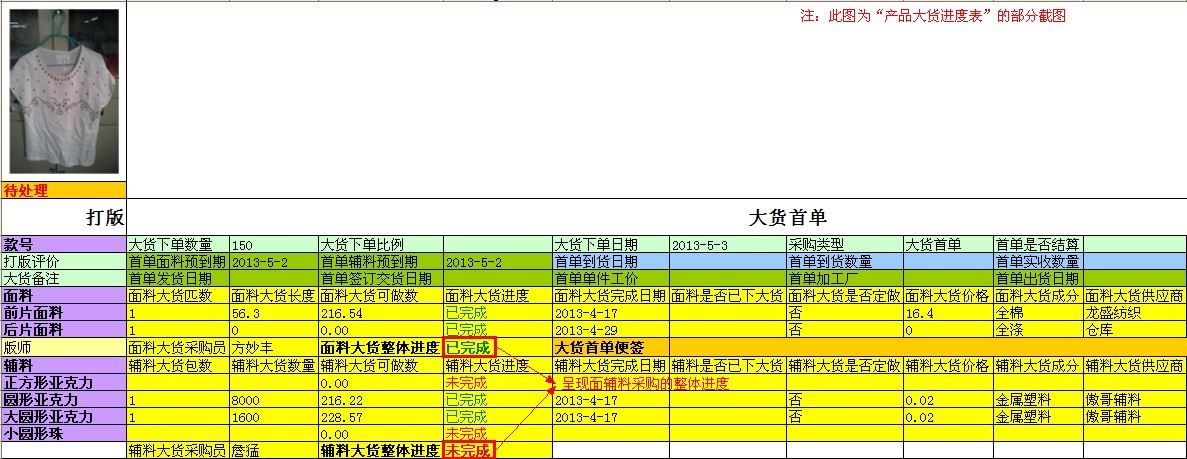Screen dimensions: 1187x459
Task: Click the white blouse product photo
Action: pos(64,91)
